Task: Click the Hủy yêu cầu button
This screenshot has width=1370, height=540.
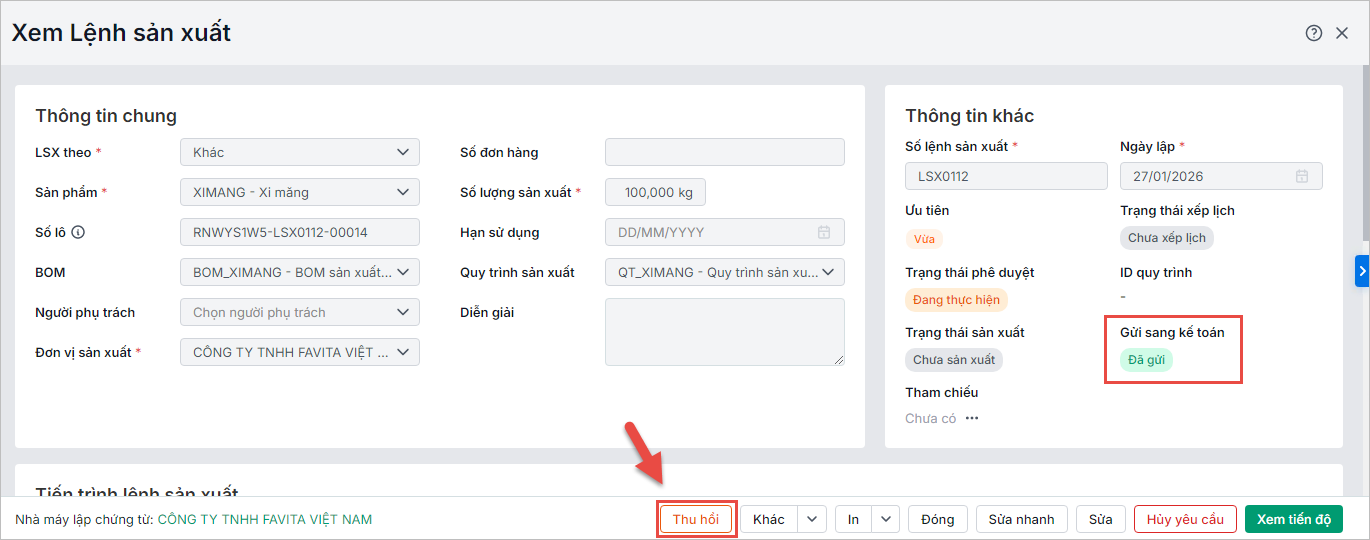Action: pos(1185,519)
